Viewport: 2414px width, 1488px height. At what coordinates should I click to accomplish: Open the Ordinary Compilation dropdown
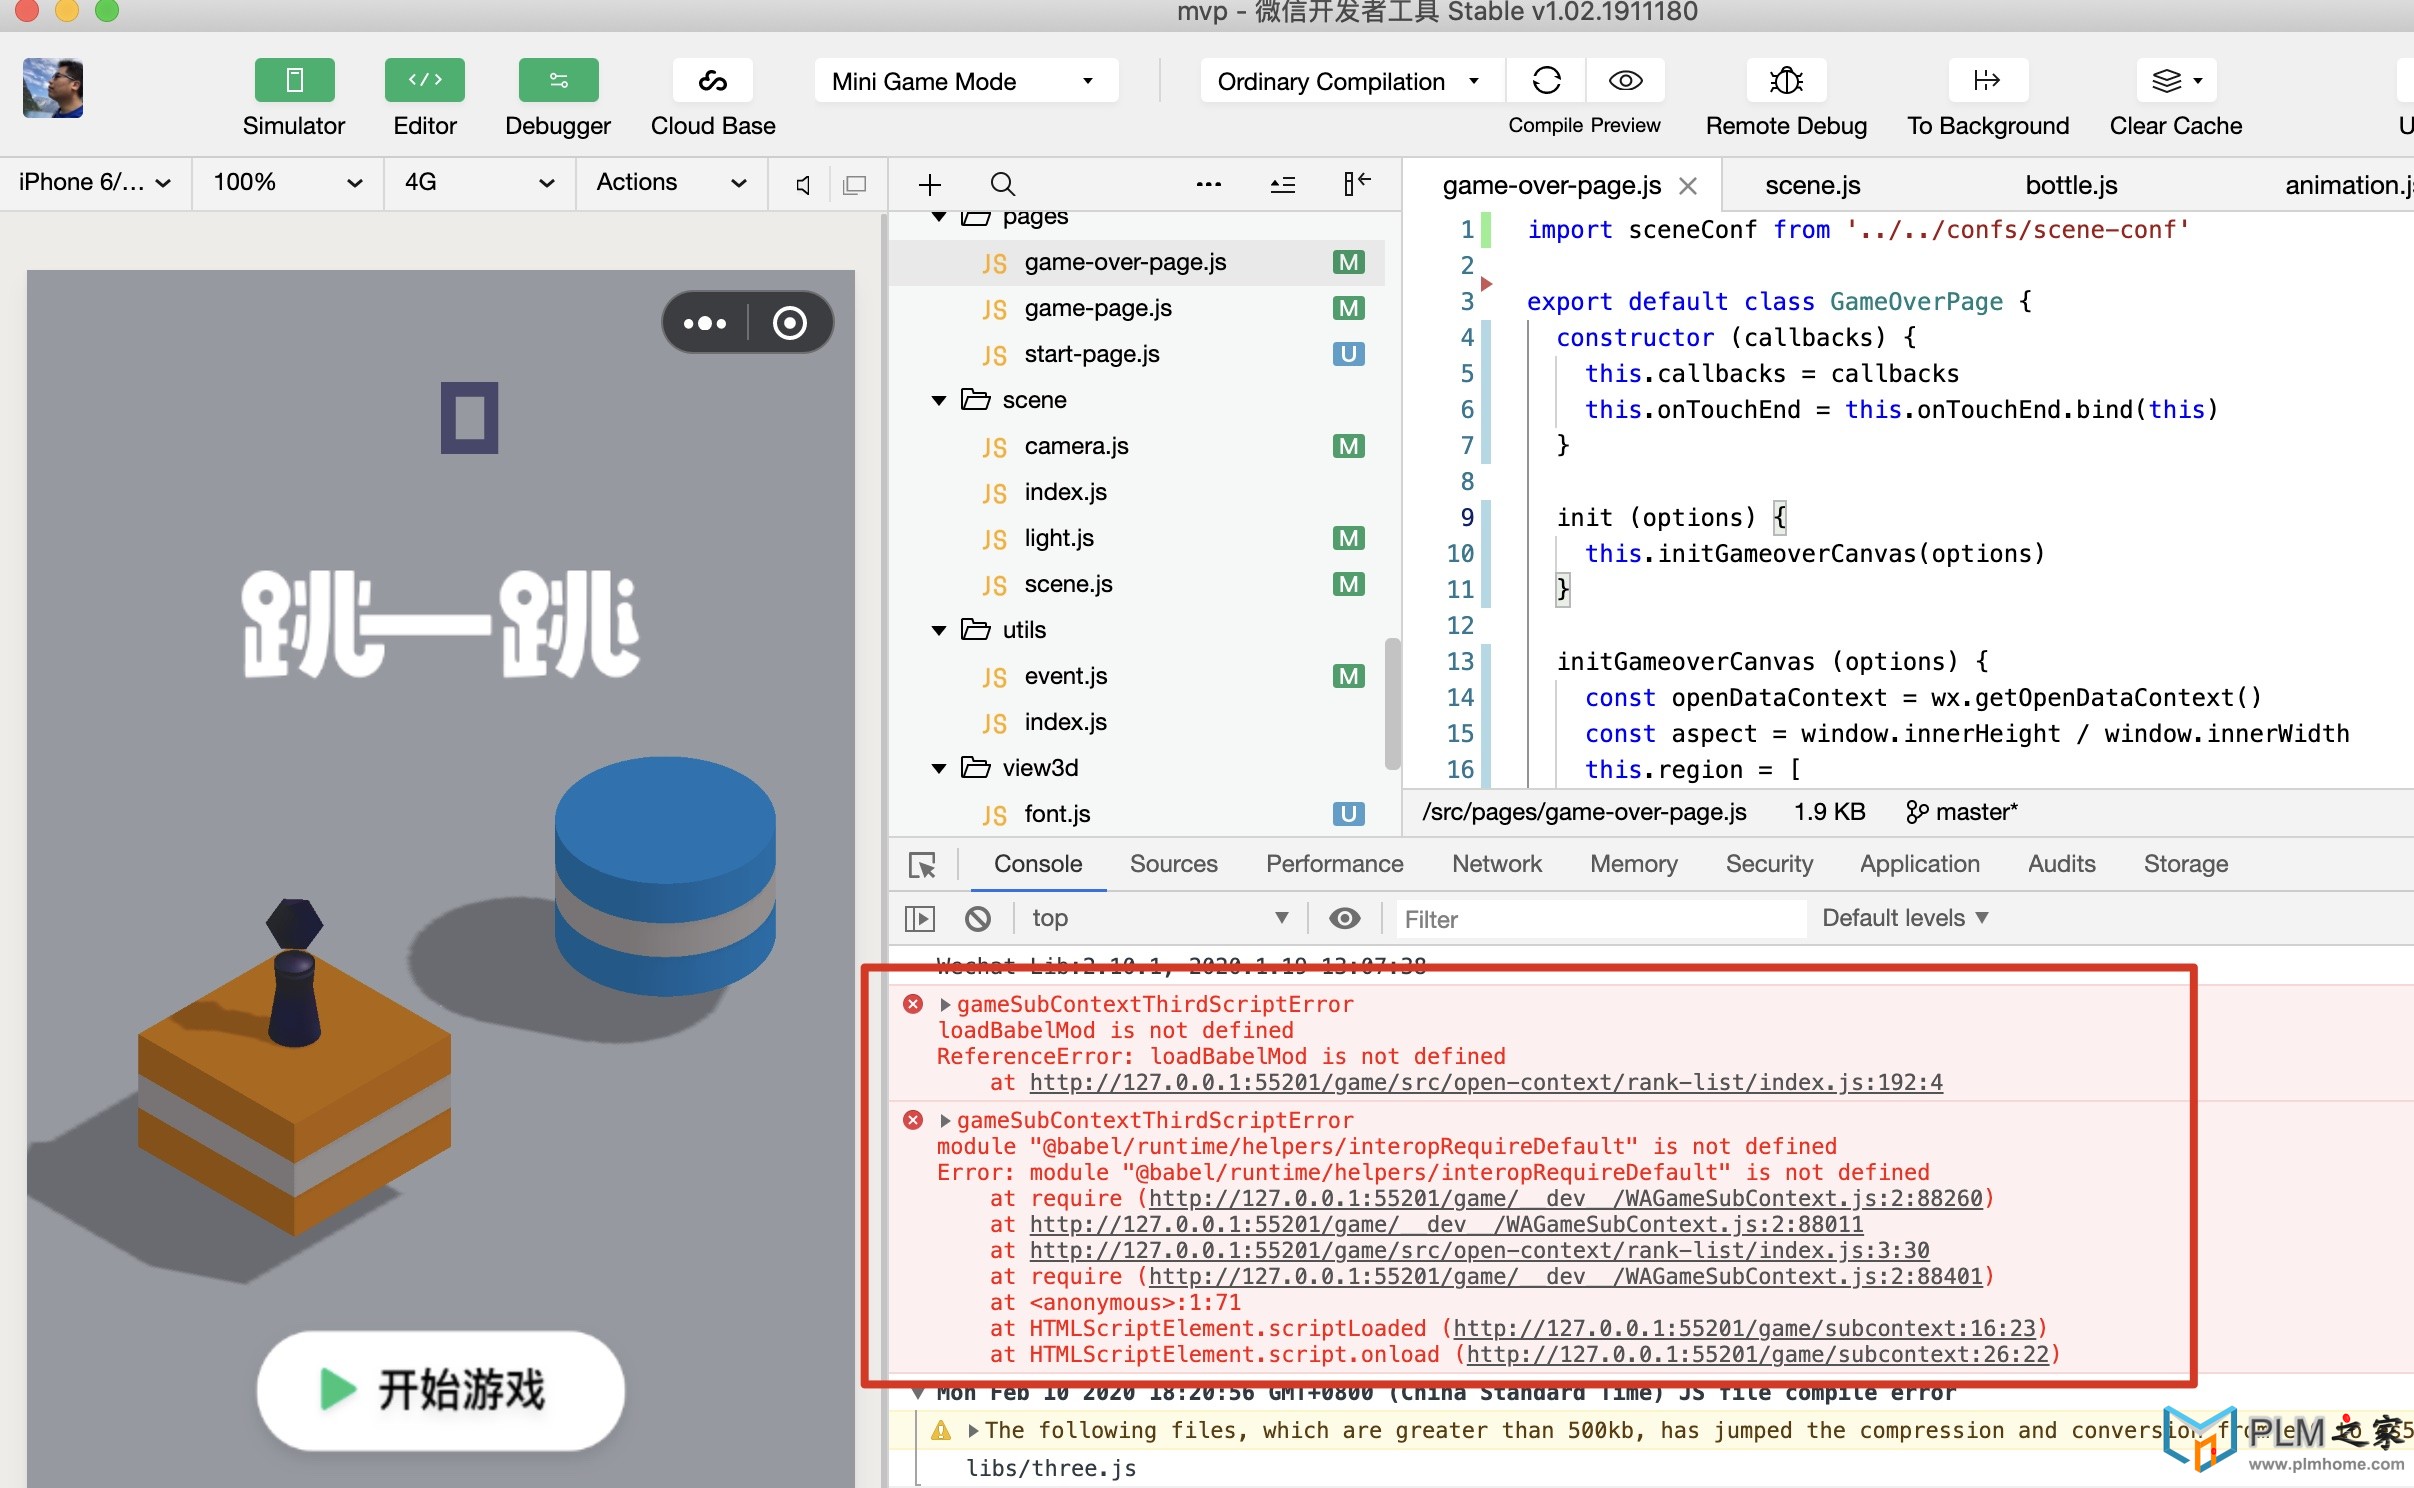pyautogui.click(x=1351, y=81)
